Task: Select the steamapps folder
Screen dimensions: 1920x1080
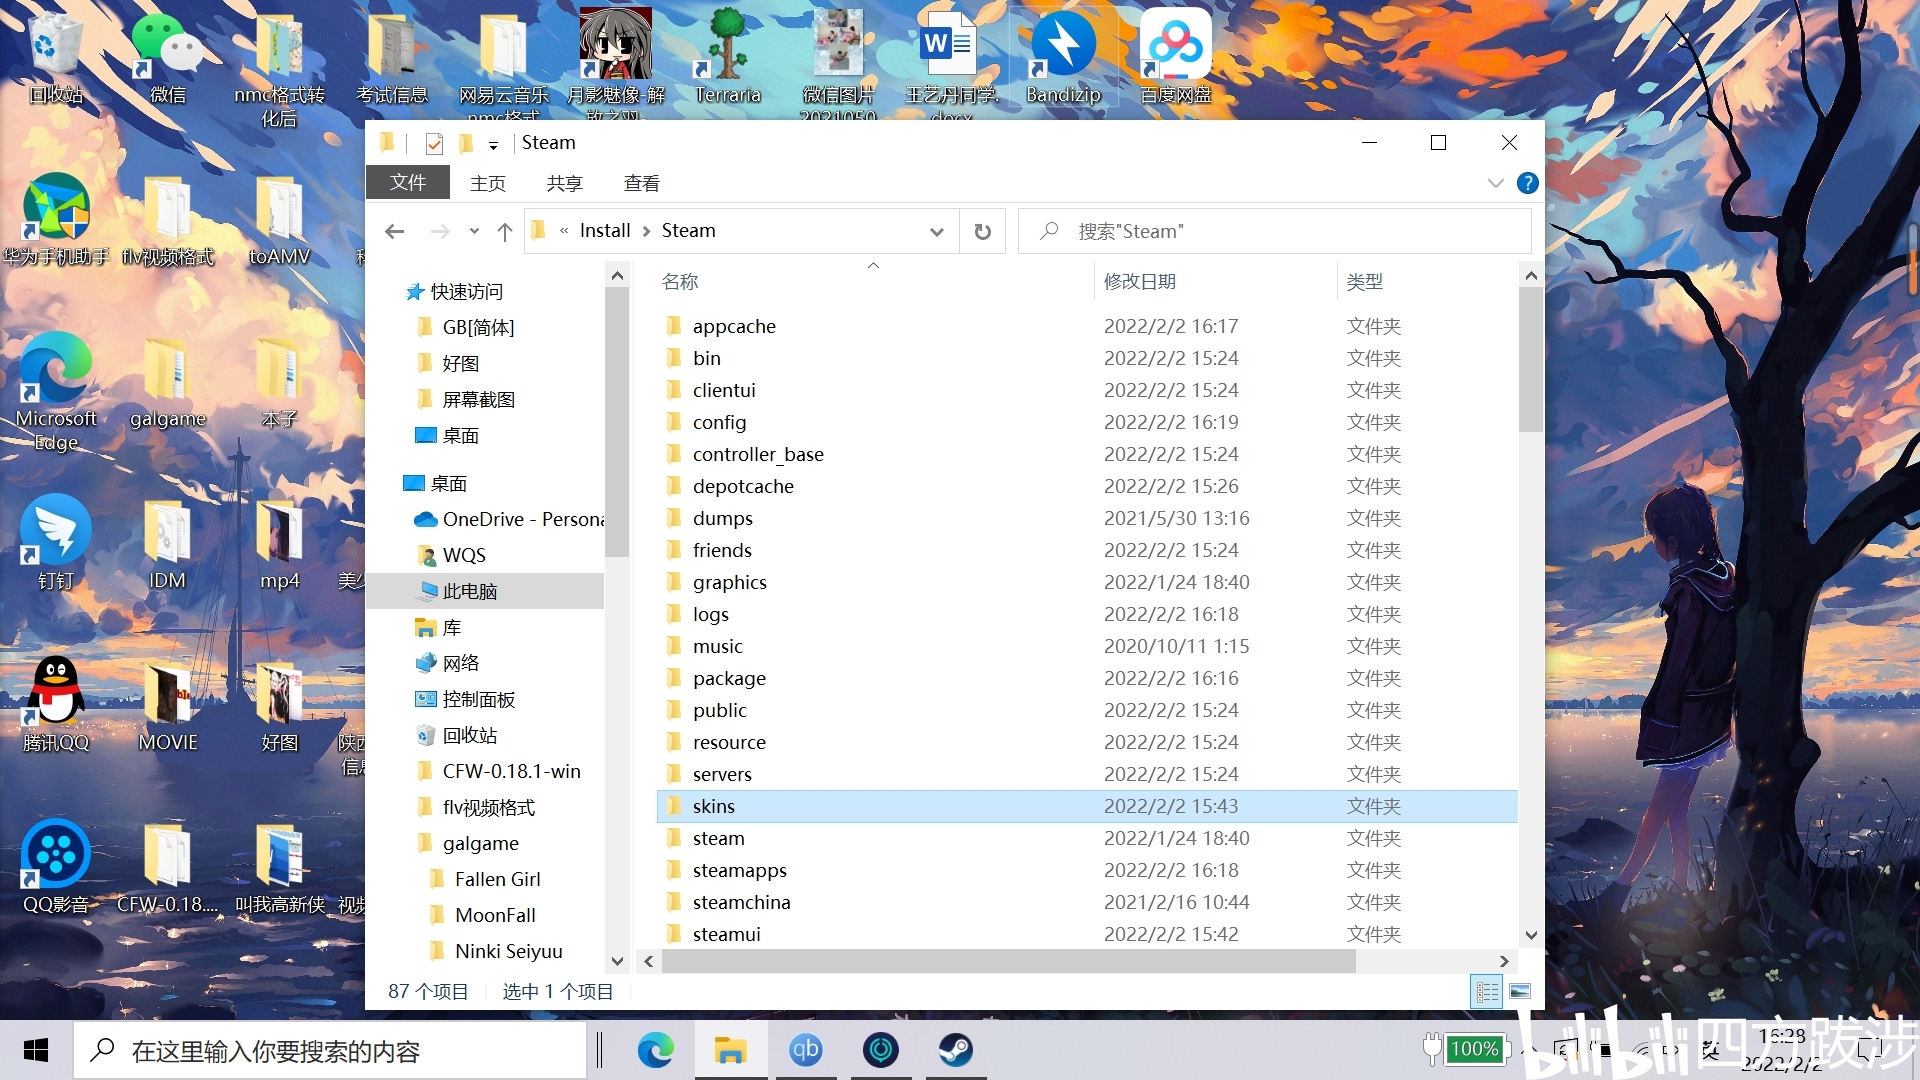Action: pos(739,870)
